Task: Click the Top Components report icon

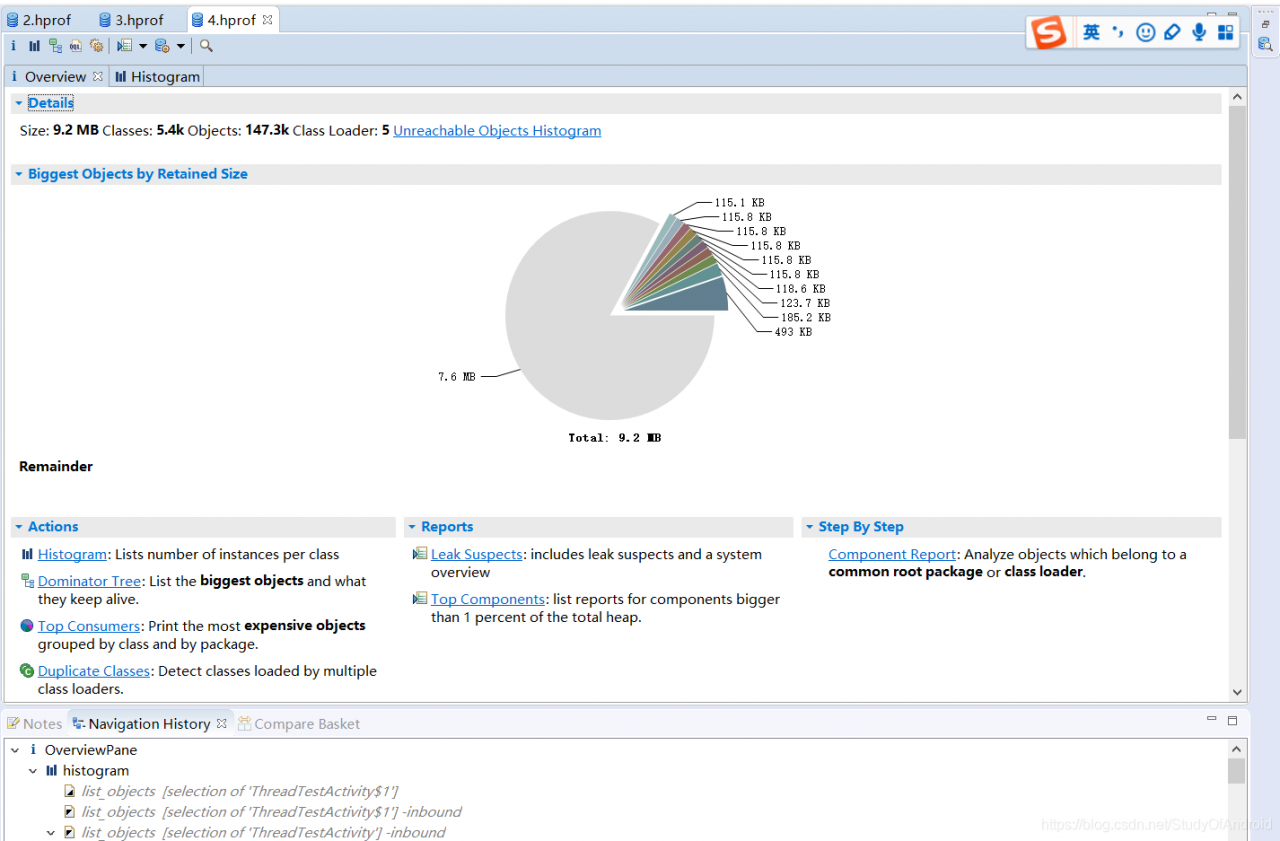Action: [x=421, y=599]
